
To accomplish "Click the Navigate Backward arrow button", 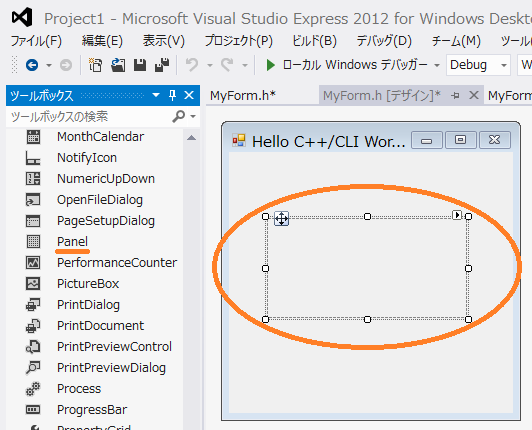I will (x=32, y=64).
